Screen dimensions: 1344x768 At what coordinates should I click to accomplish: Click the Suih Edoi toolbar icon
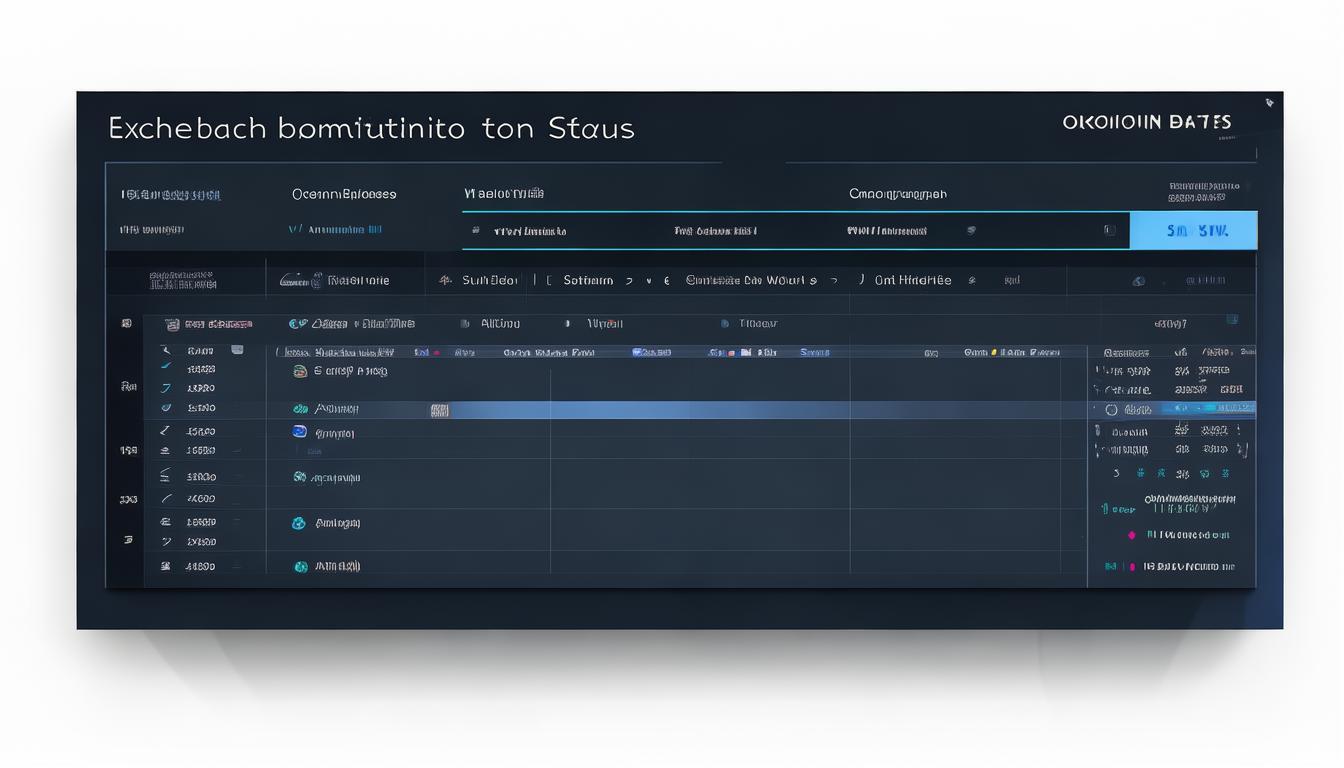coord(446,281)
